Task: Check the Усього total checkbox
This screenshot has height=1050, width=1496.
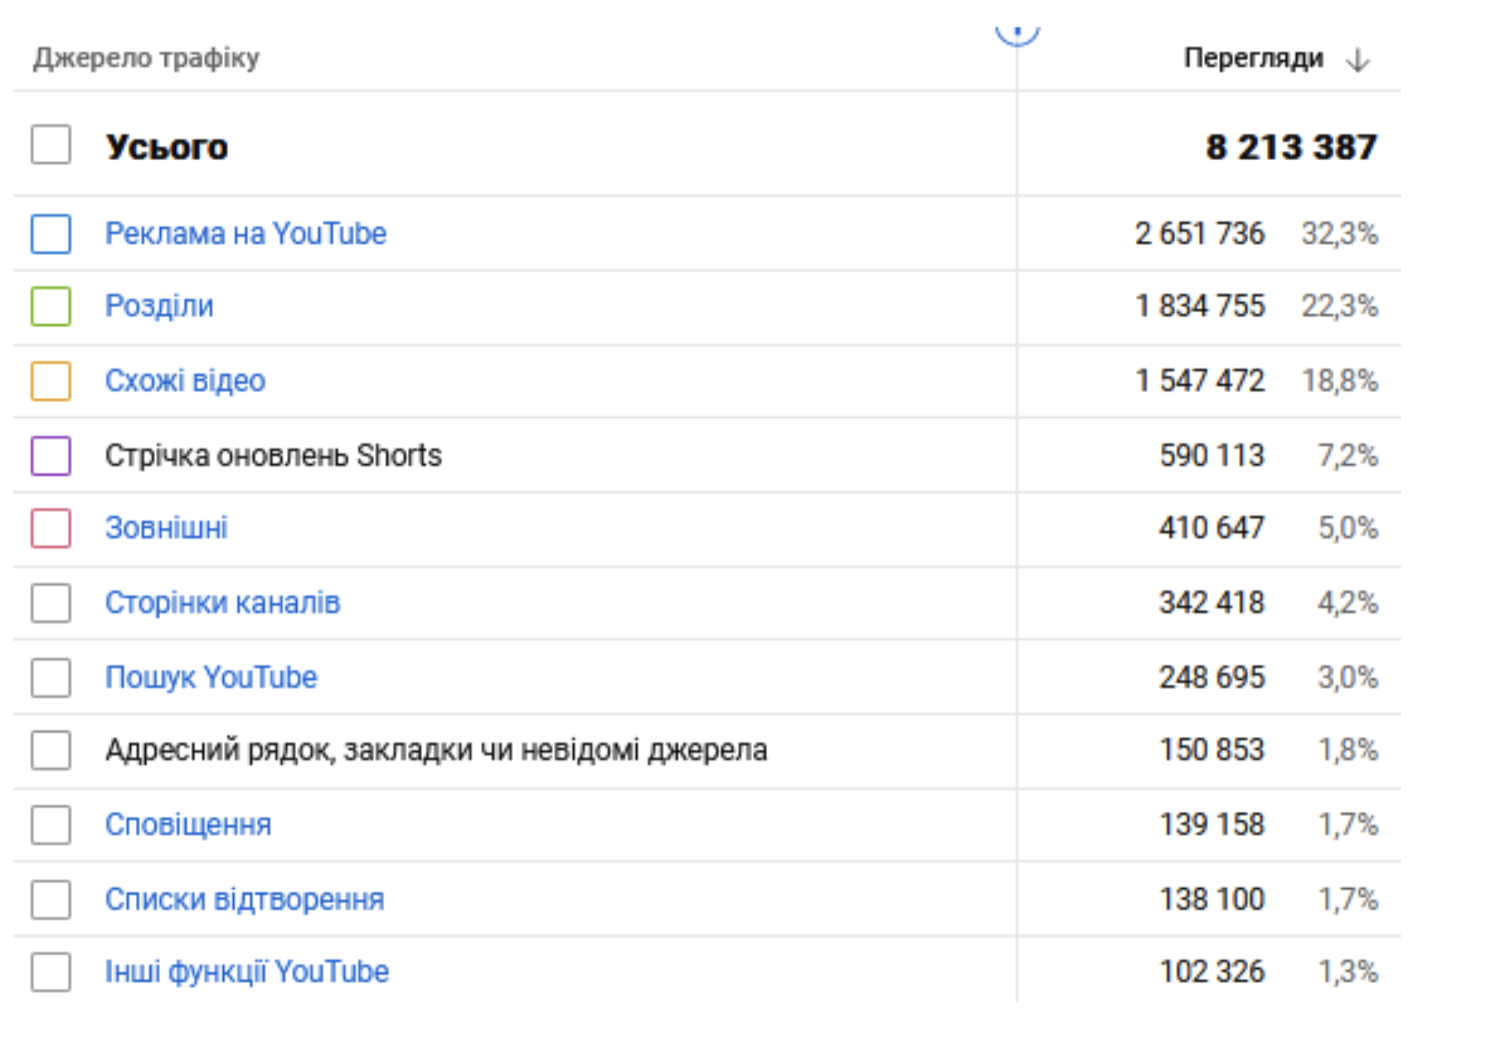Action: (51, 145)
